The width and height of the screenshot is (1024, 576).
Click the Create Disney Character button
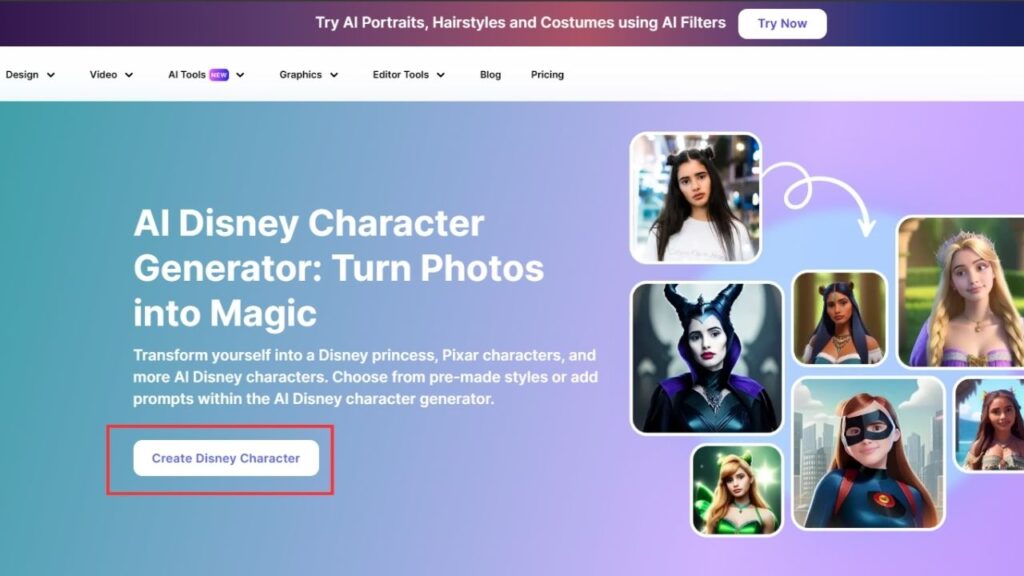click(226, 458)
